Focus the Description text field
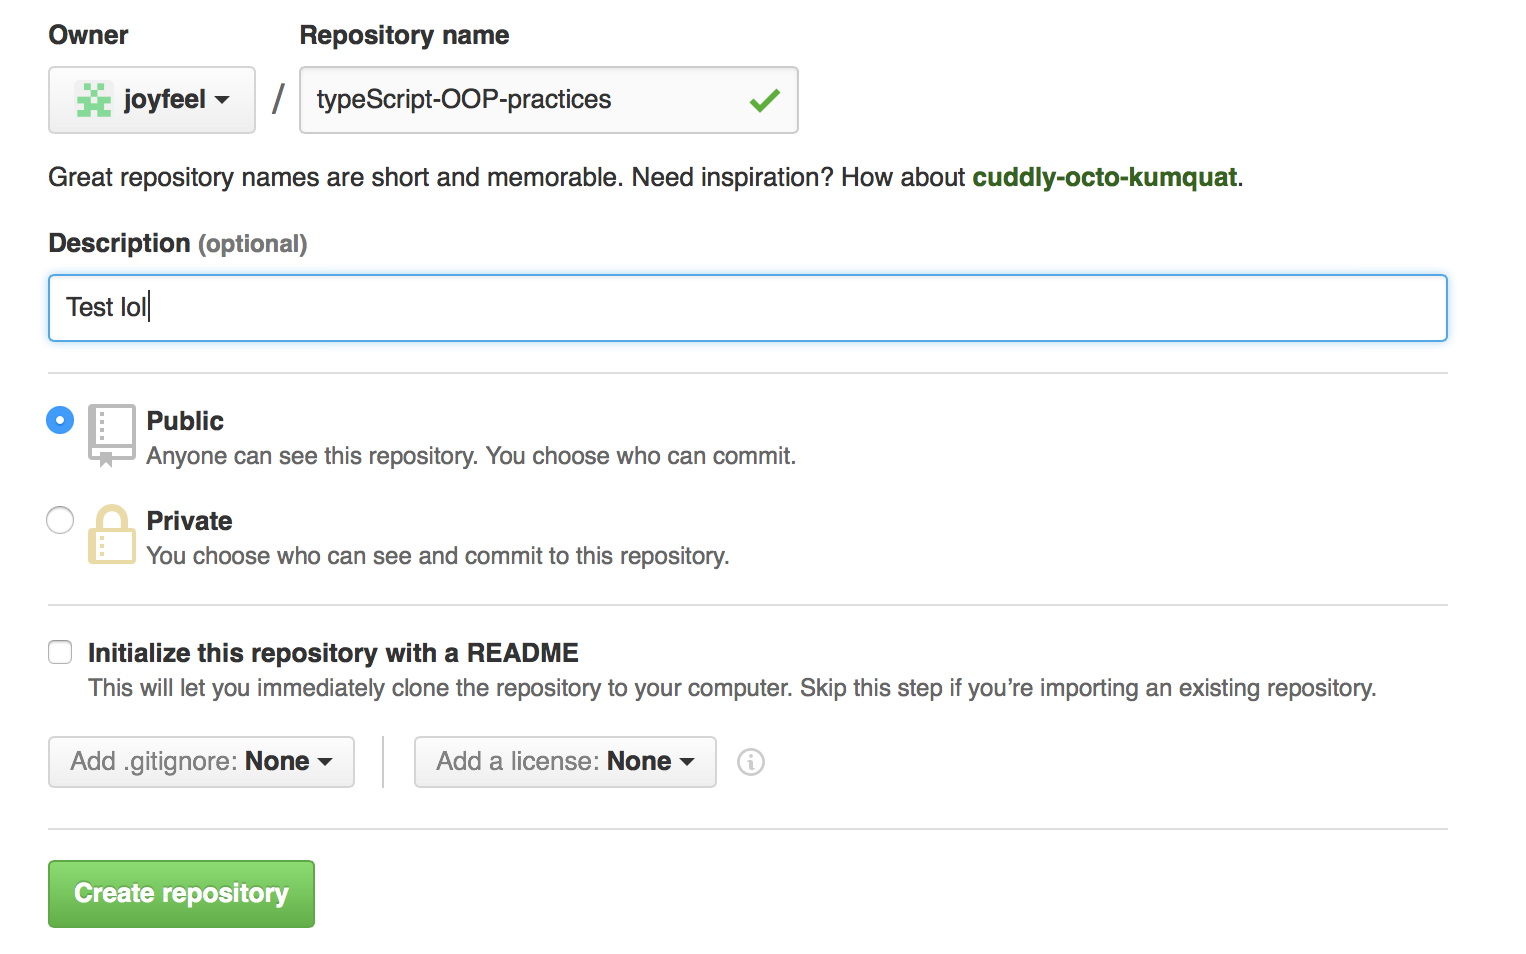Screen dimensions: 1526x954 pyautogui.click(x=748, y=308)
